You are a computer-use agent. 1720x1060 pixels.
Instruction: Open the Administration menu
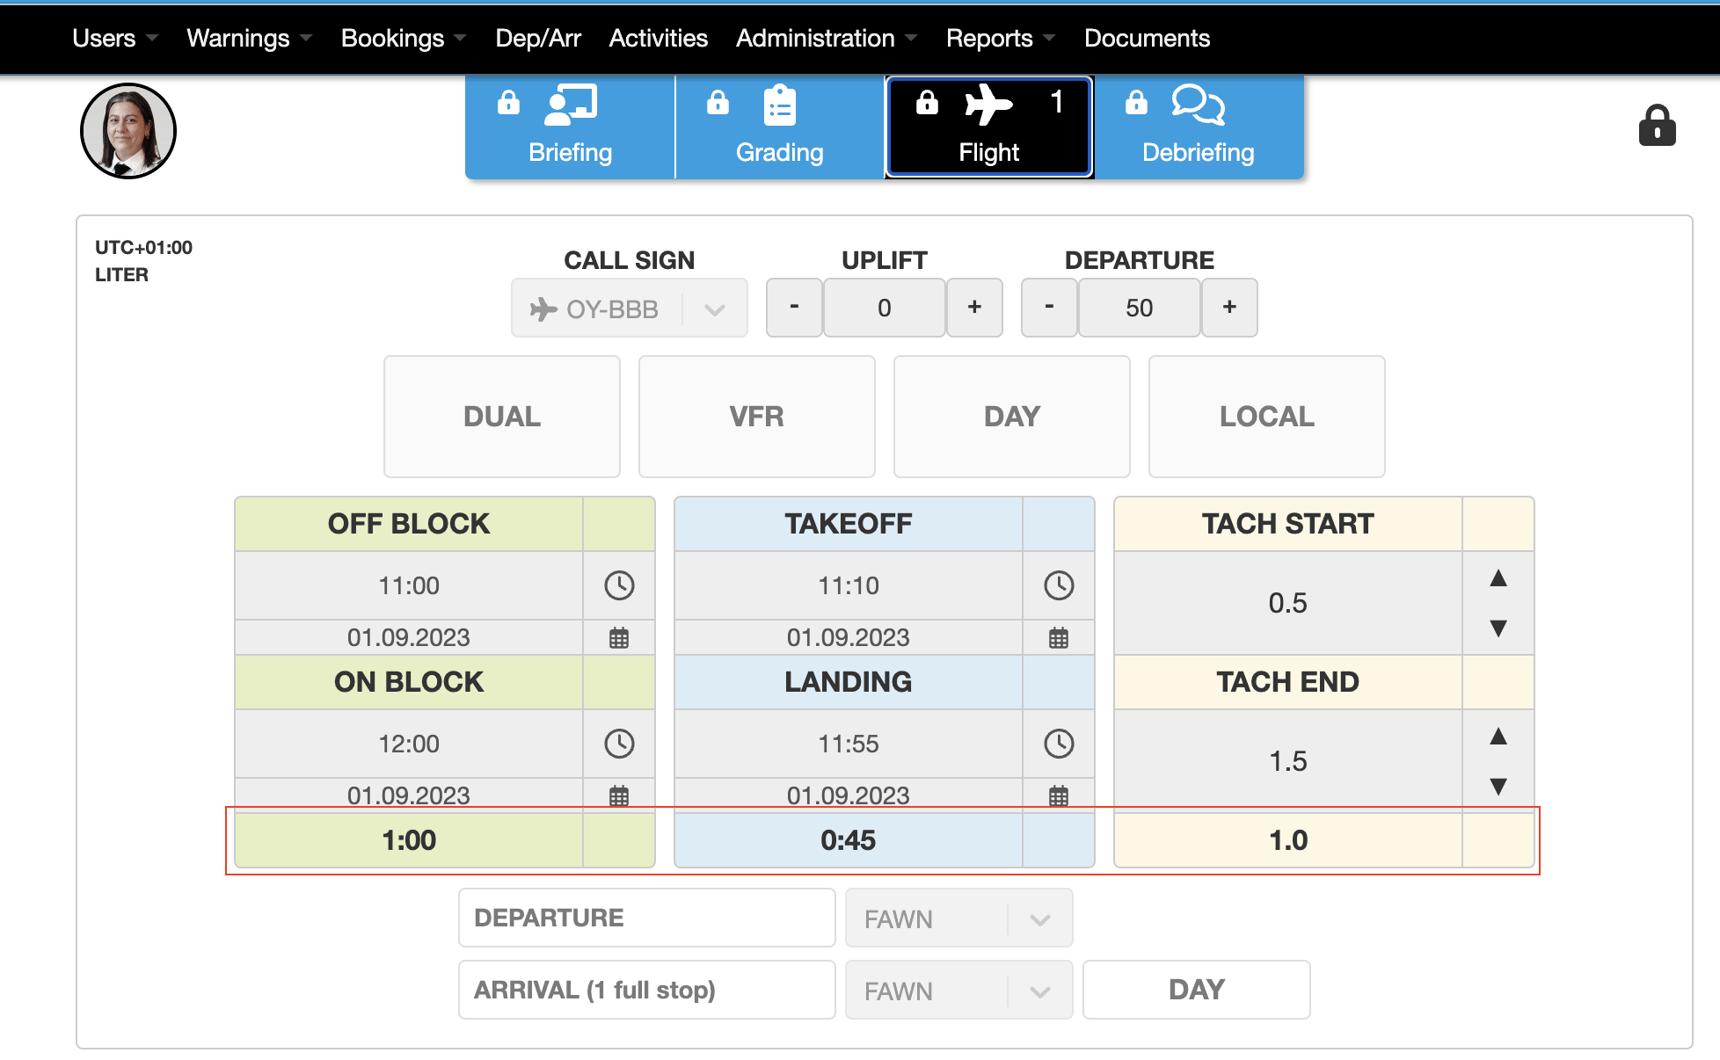[825, 38]
